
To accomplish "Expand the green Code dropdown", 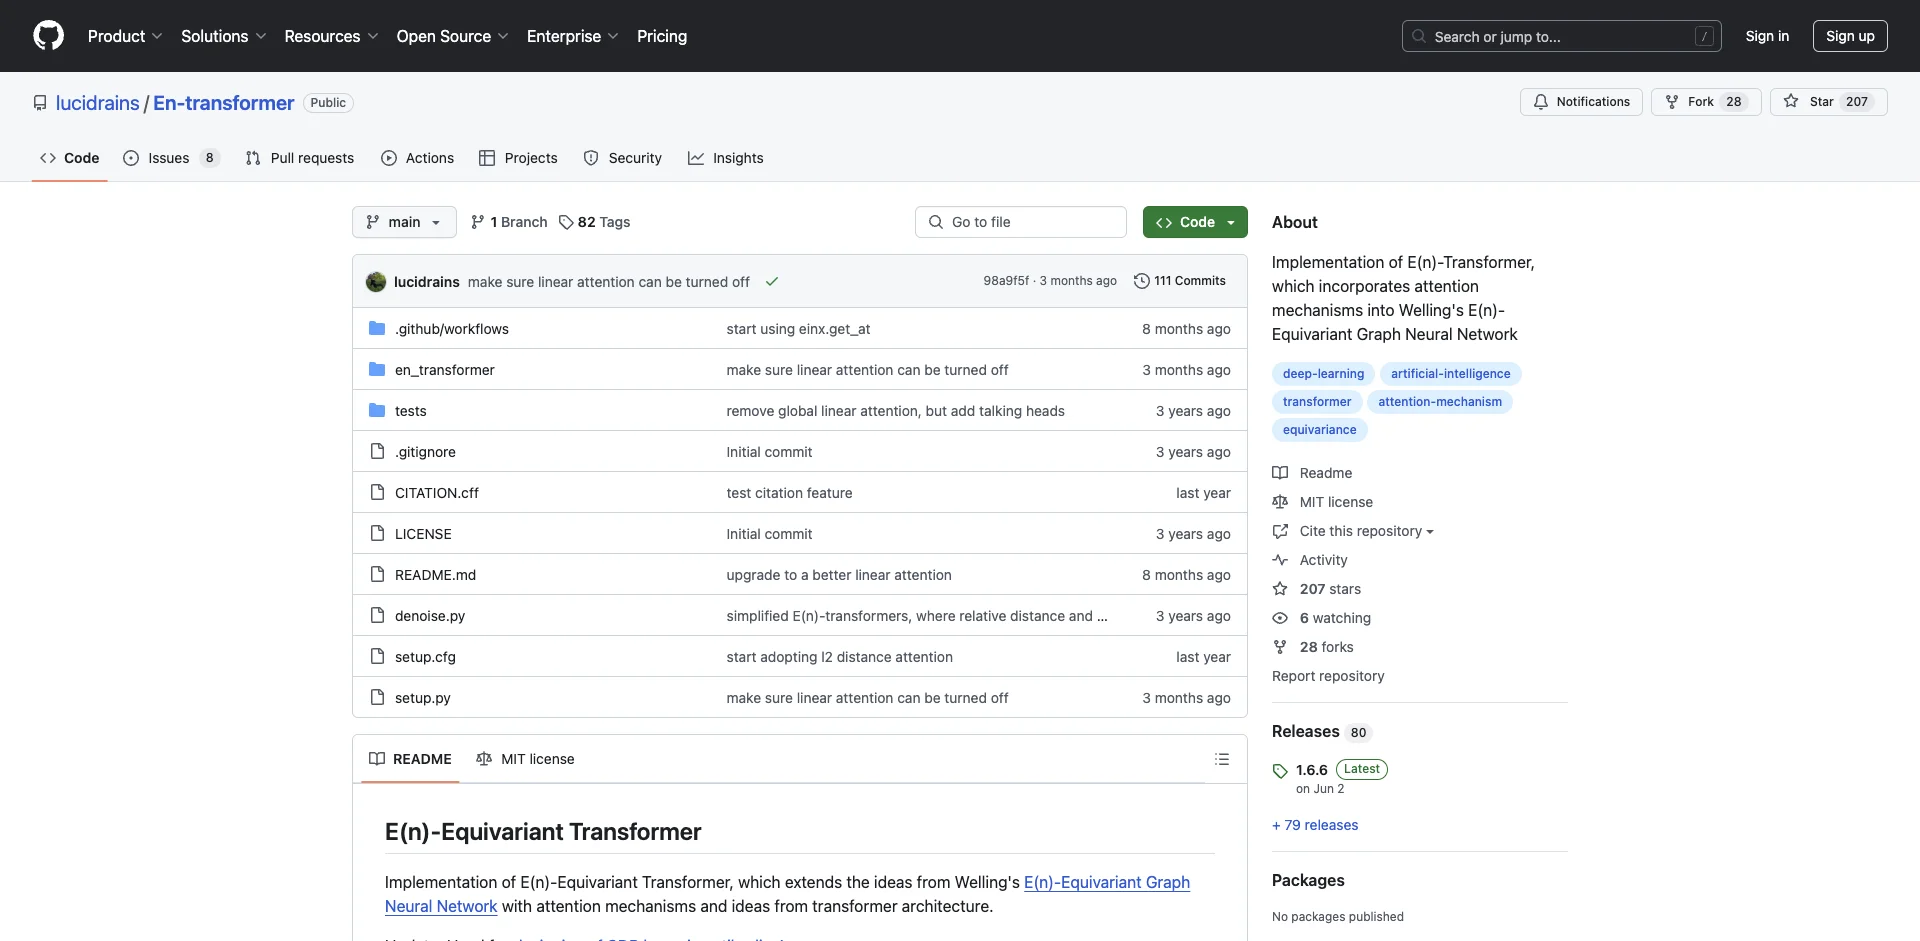I will coord(1195,222).
